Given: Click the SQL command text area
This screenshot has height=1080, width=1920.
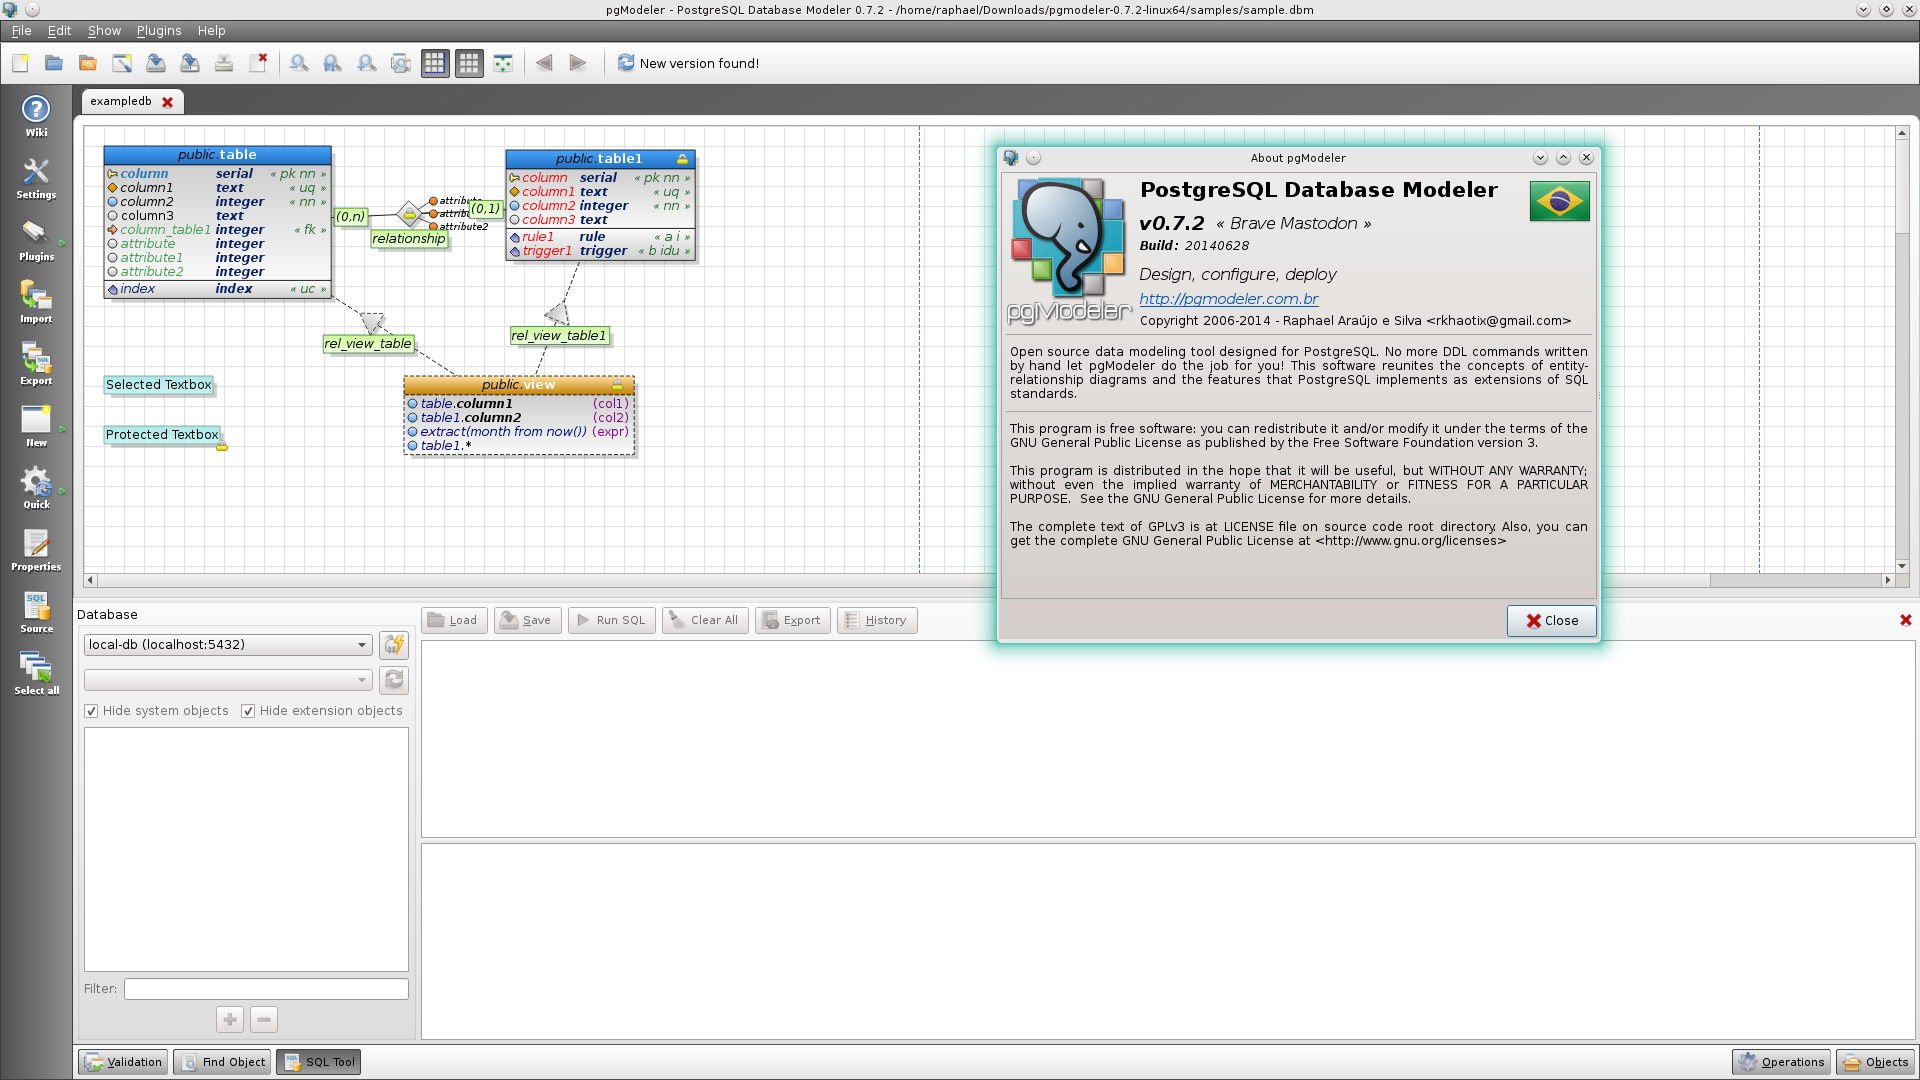Looking at the screenshot, I should click(x=1168, y=739).
